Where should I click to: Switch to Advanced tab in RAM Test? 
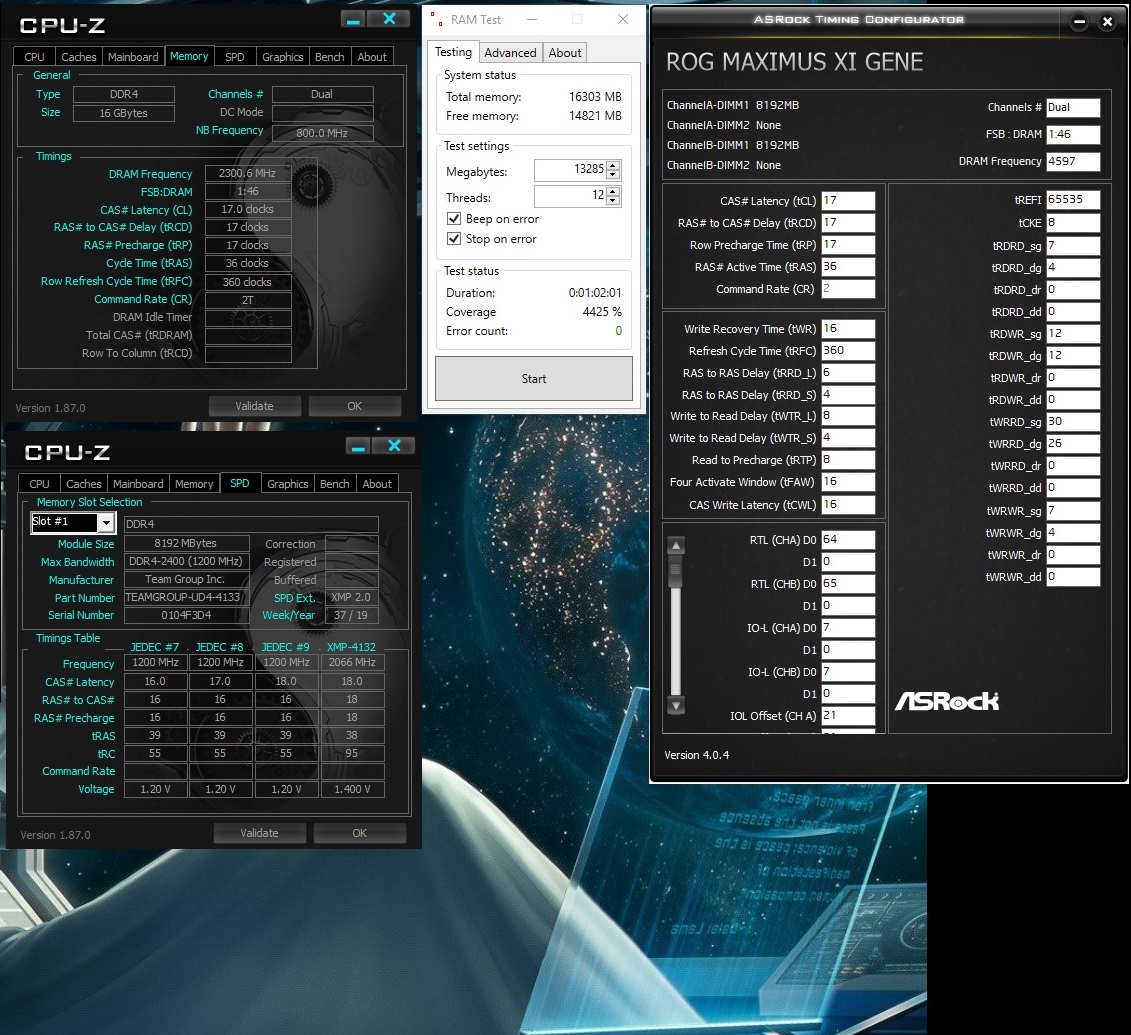tap(510, 53)
